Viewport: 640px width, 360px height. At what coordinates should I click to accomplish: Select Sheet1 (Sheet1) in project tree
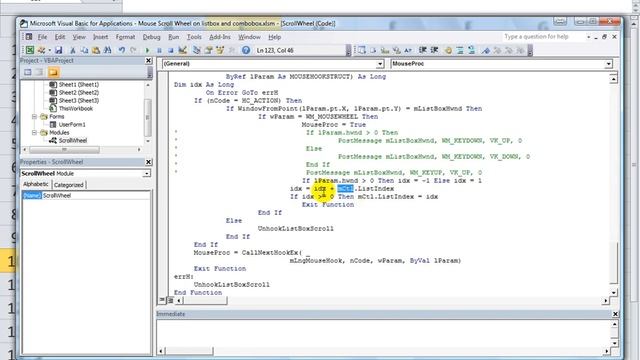click(x=78, y=84)
